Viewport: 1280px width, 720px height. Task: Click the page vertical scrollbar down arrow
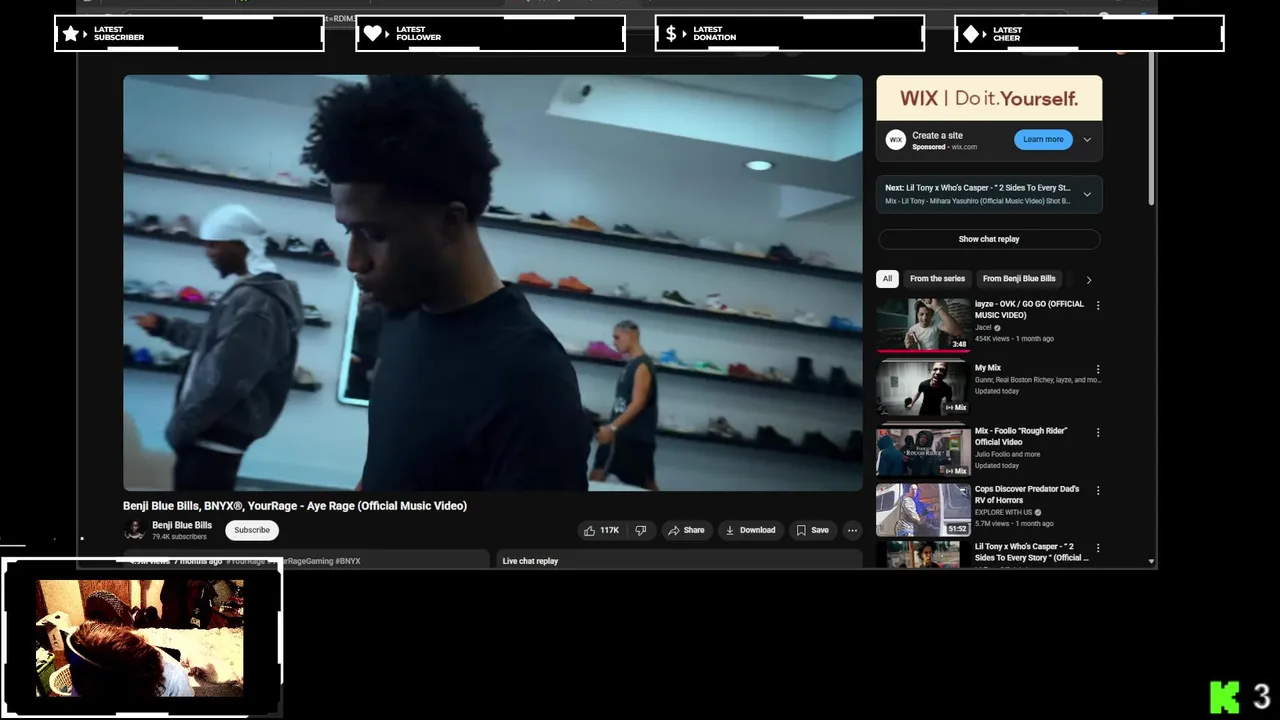click(x=1152, y=562)
